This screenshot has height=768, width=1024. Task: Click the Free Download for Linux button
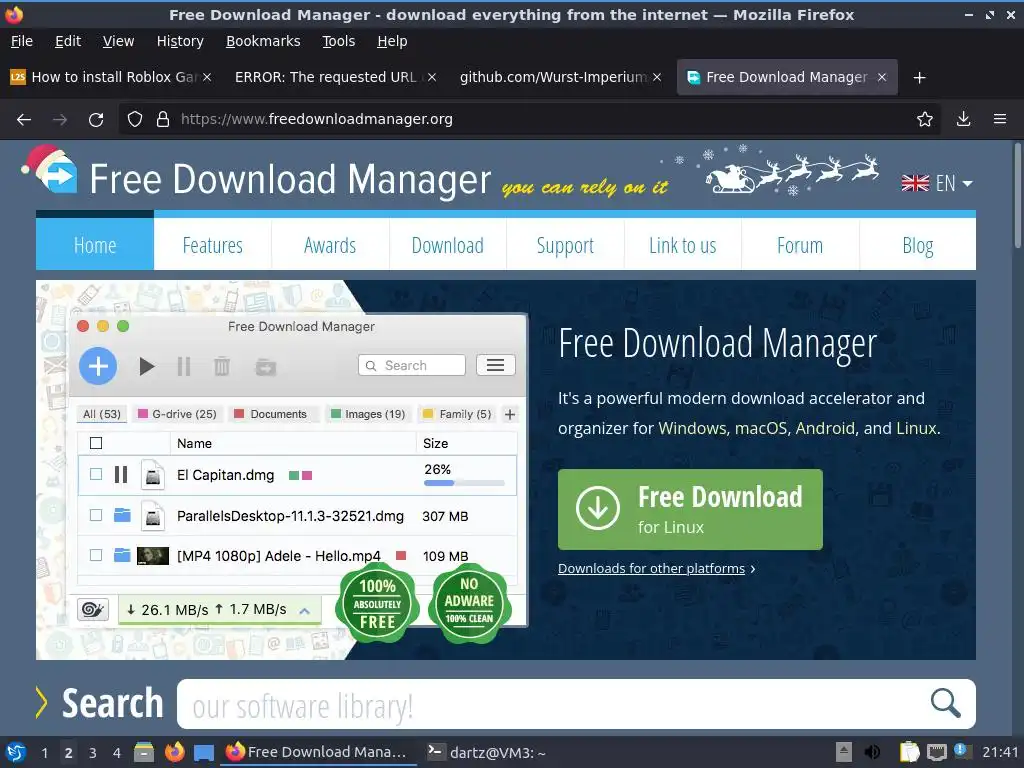(x=690, y=509)
